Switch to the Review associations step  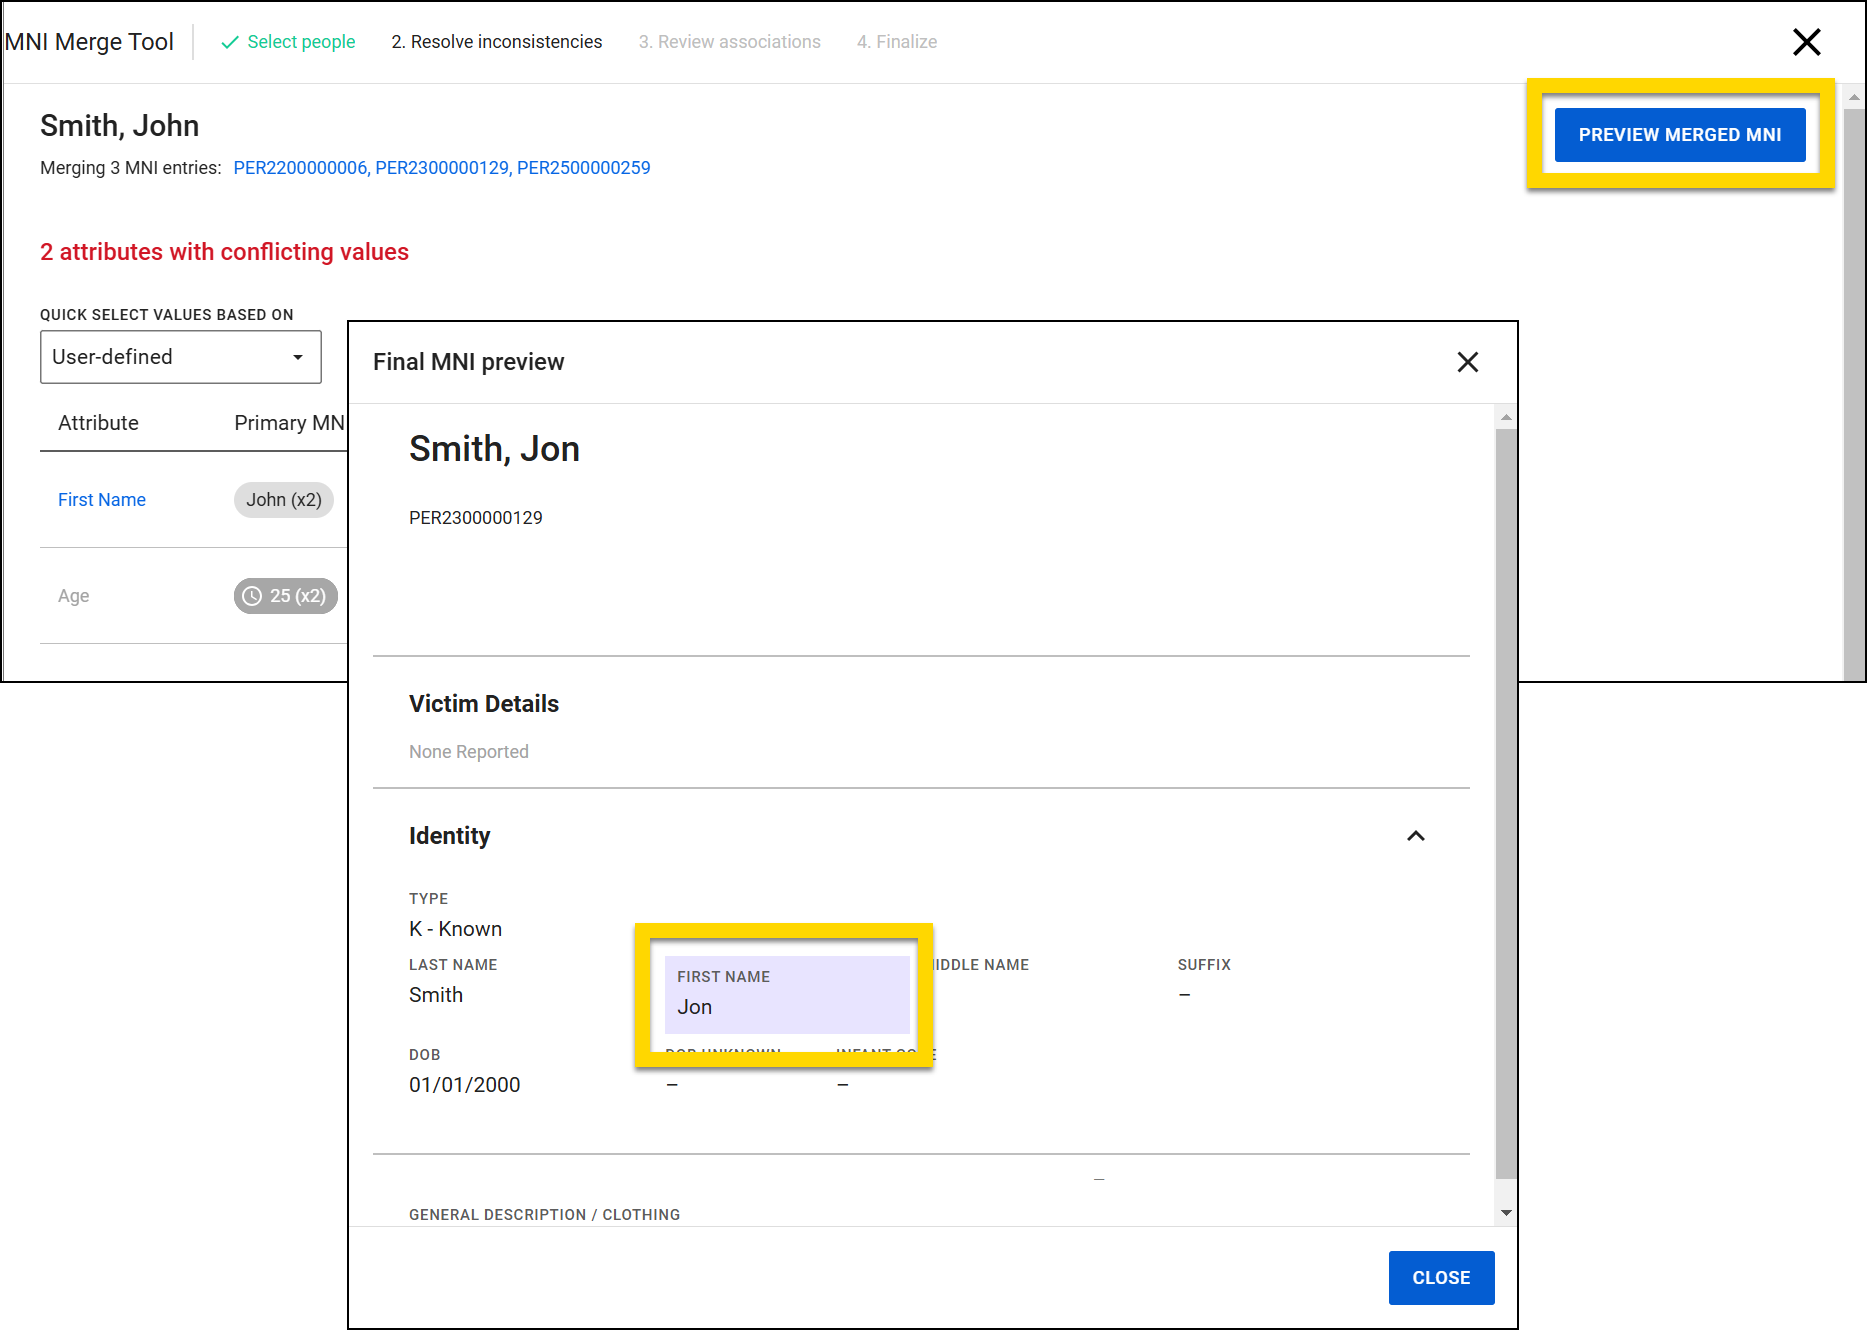pos(729,42)
